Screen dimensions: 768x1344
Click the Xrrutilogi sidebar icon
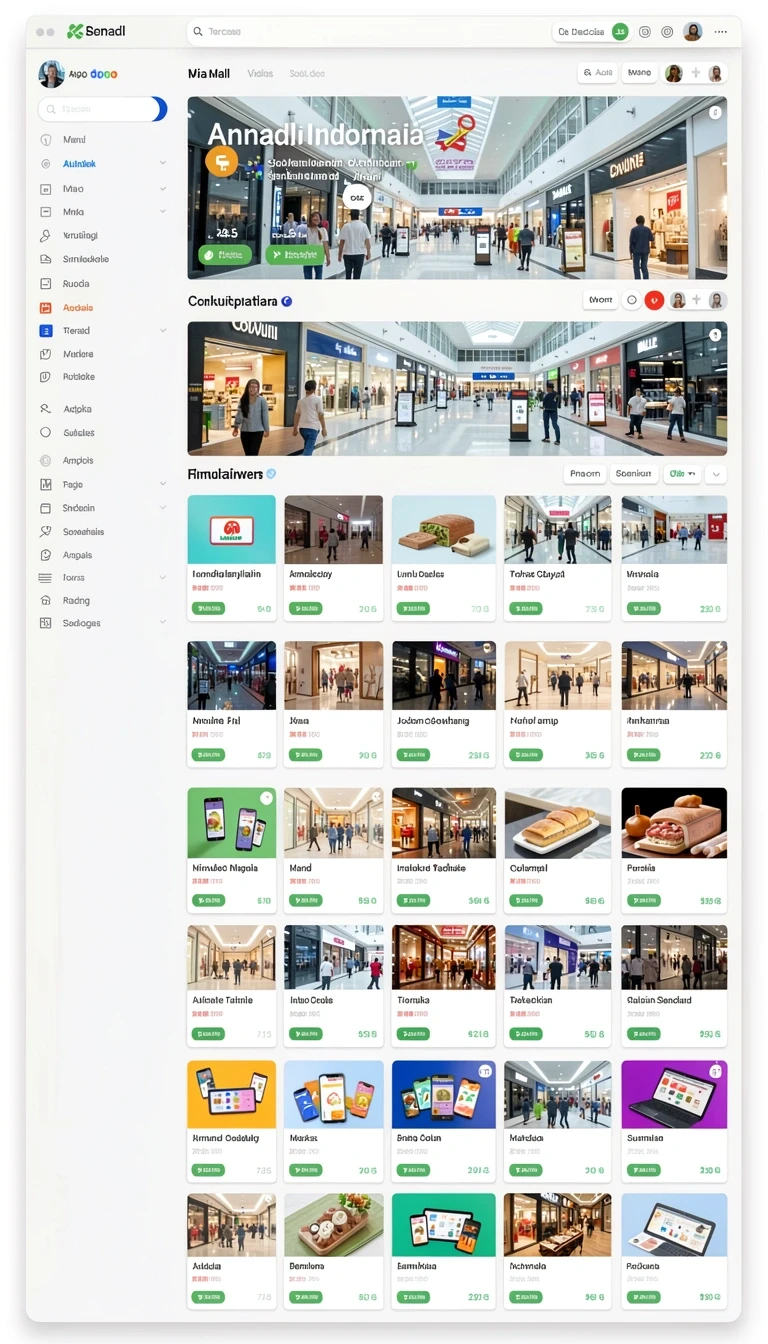[45, 236]
